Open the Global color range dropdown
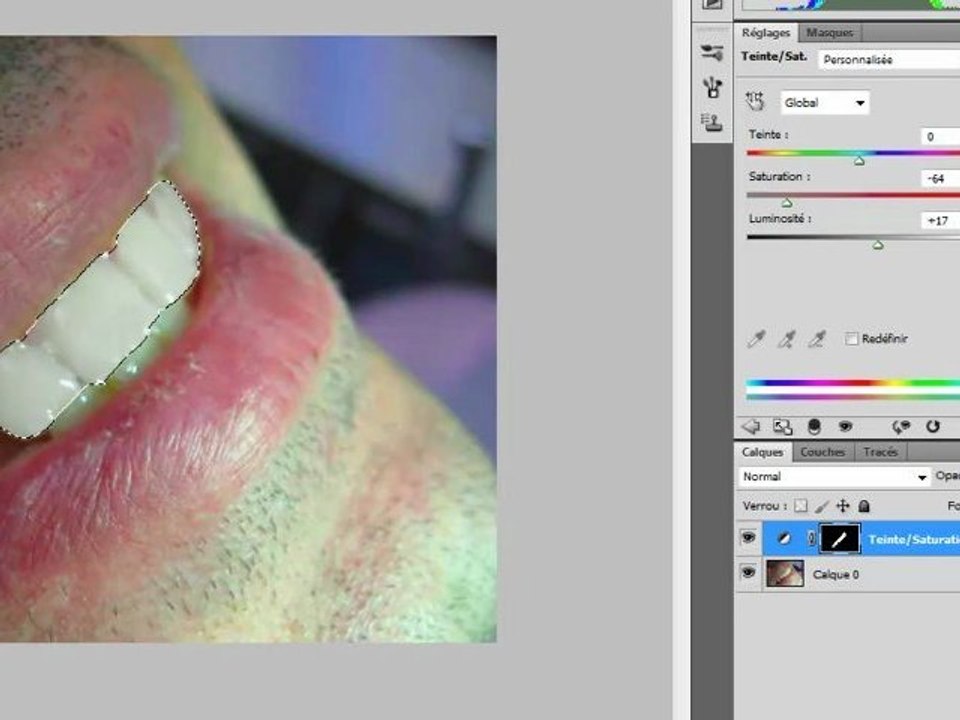 pyautogui.click(x=824, y=103)
